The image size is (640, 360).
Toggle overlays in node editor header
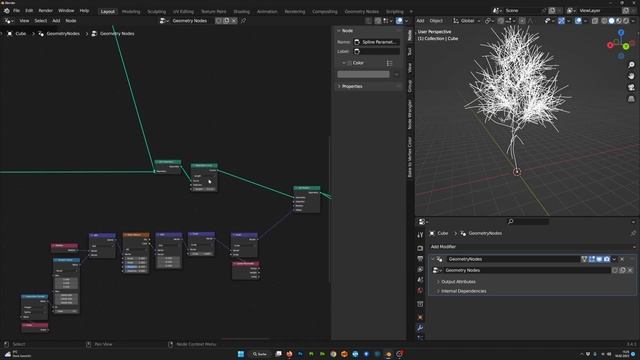coord(400,20)
